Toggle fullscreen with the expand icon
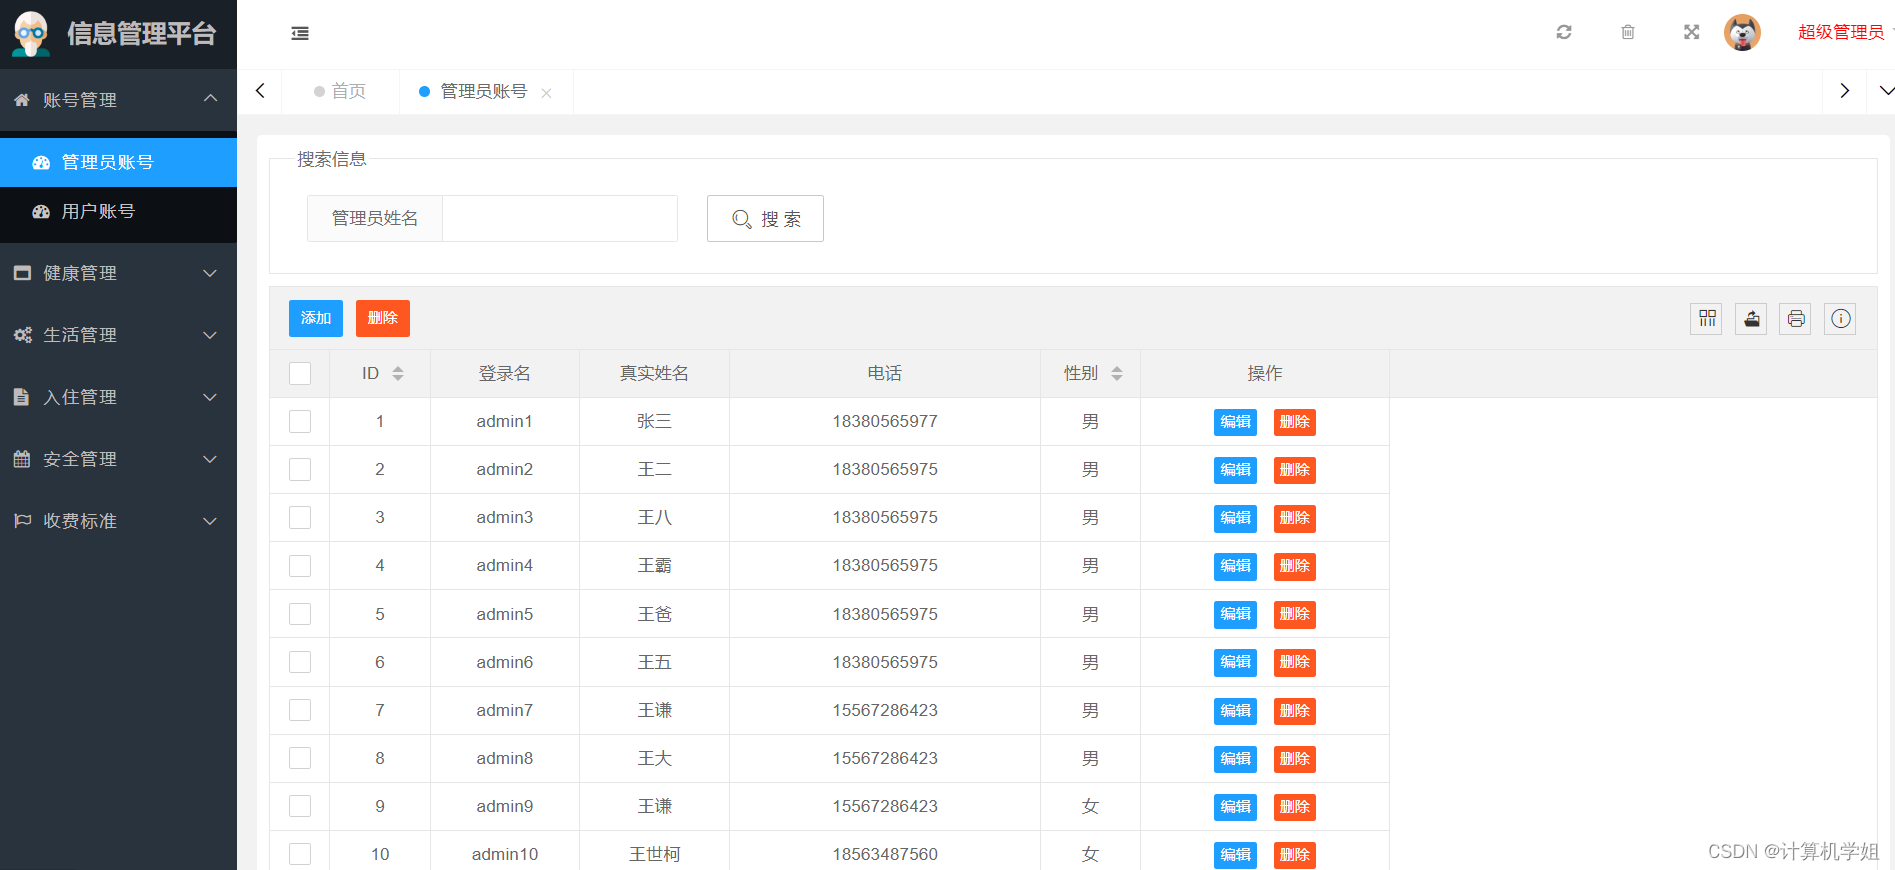1895x870 pixels. tap(1692, 32)
